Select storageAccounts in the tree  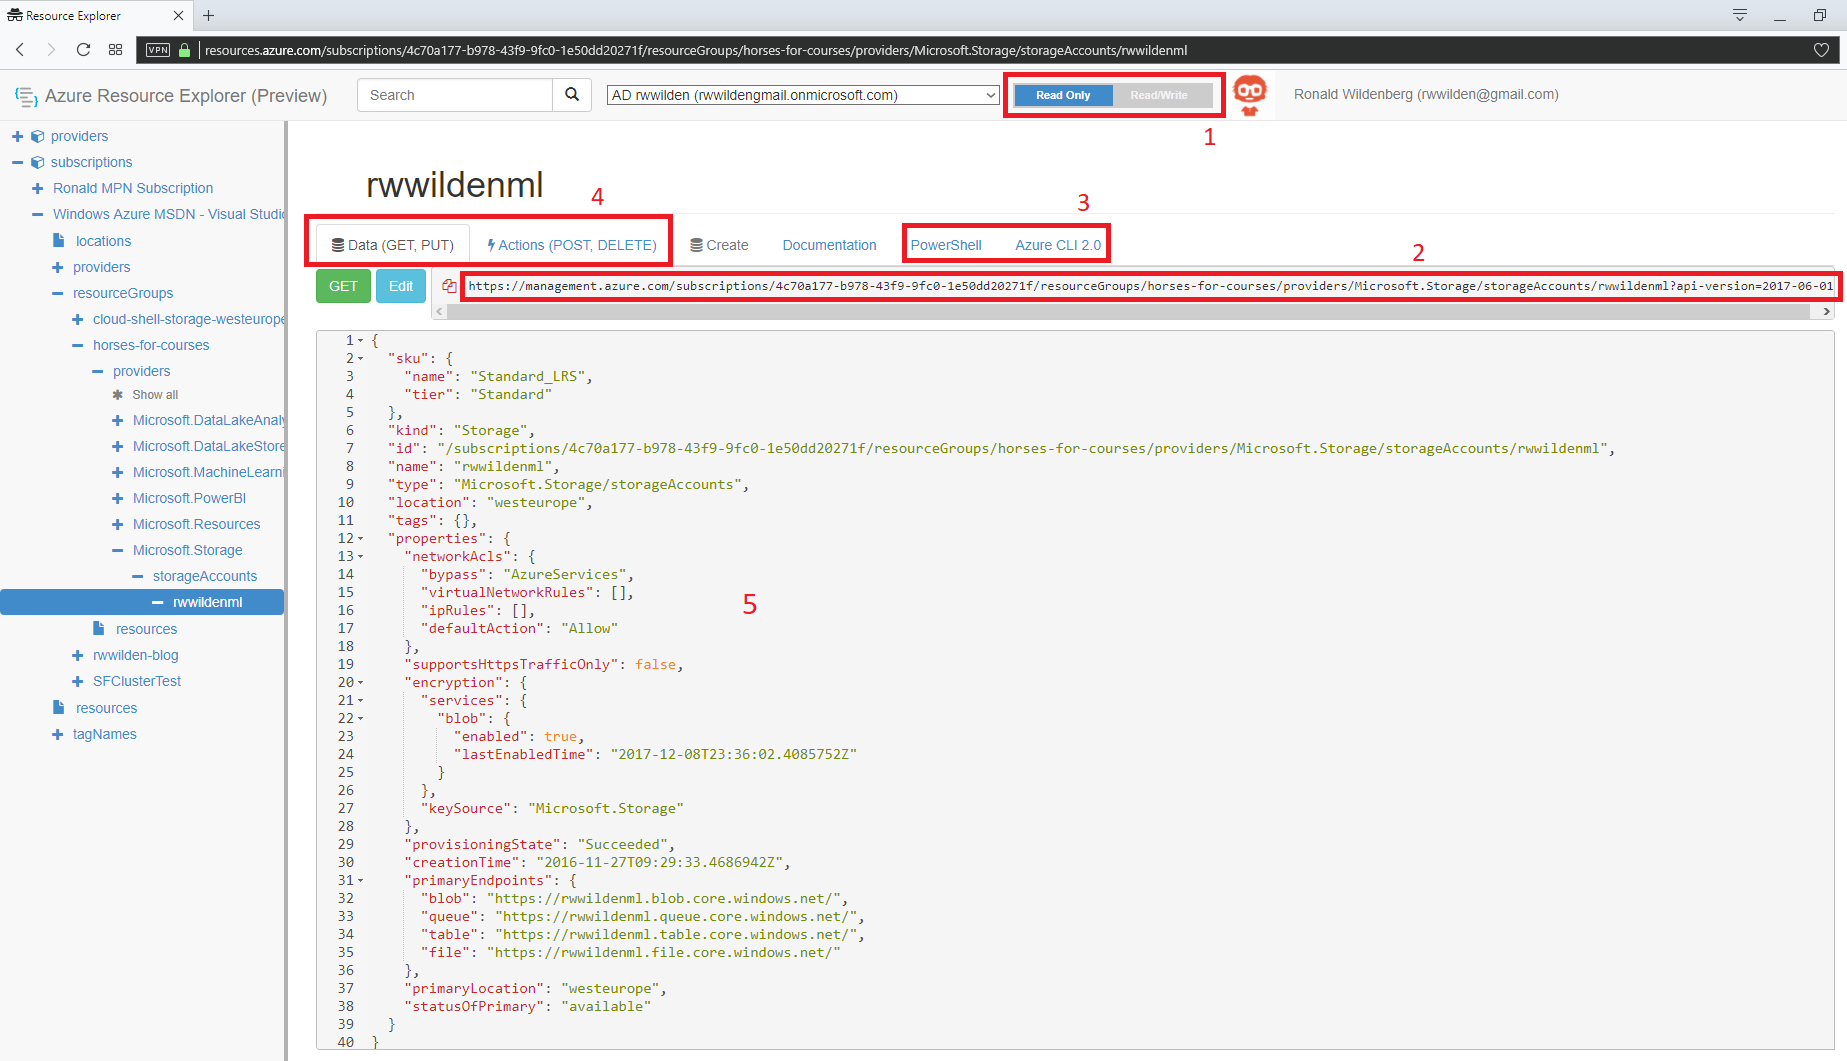pyautogui.click(x=205, y=576)
